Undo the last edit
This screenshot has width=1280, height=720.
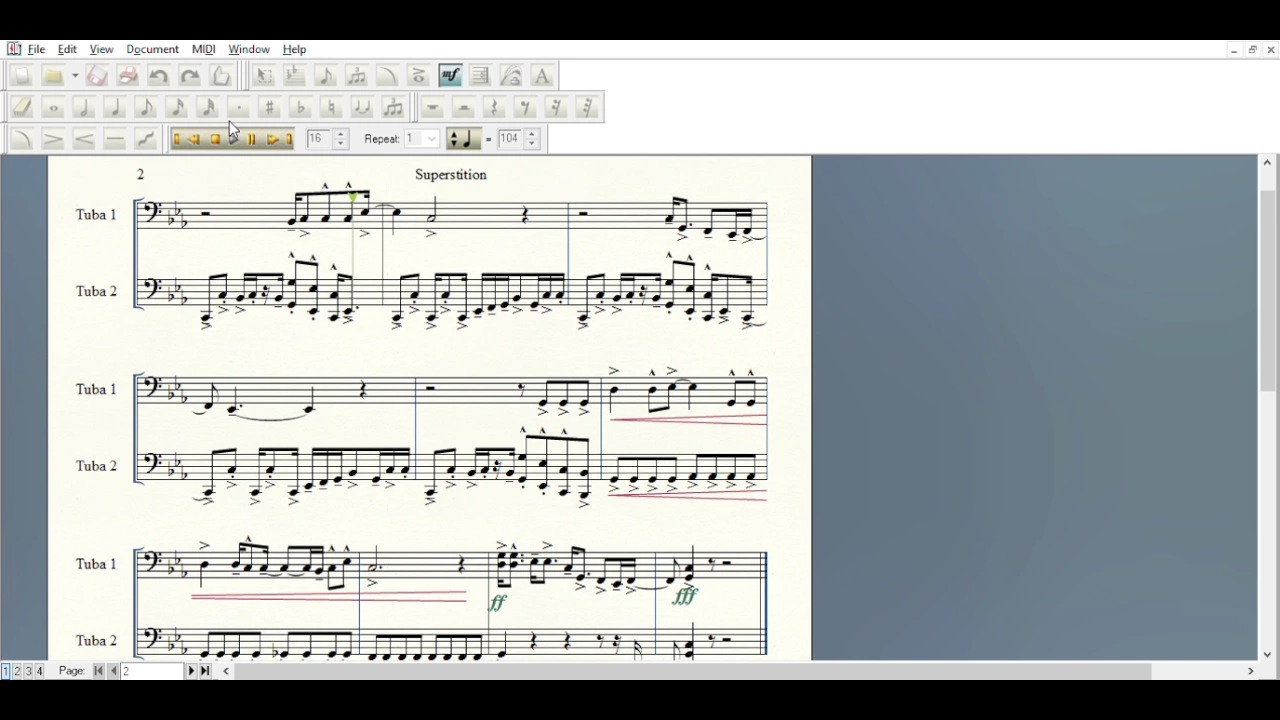coord(159,76)
